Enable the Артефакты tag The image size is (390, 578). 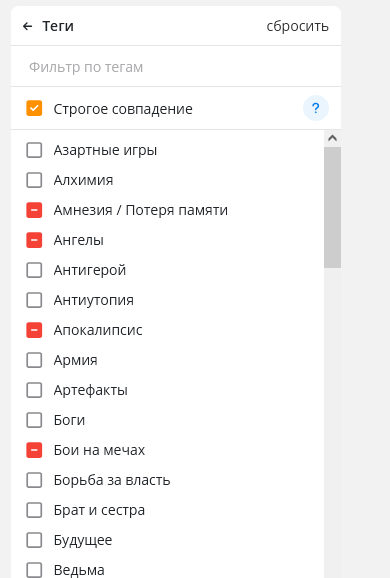(34, 390)
